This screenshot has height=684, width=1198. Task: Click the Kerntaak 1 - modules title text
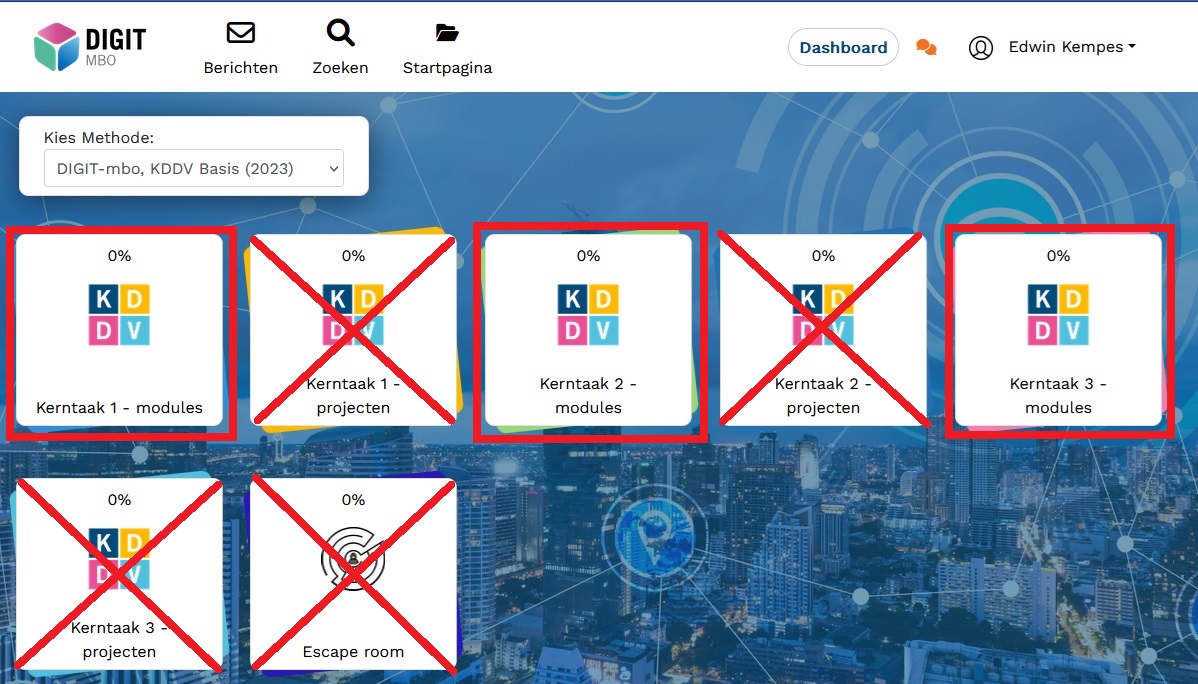click(x=119, y=407)
